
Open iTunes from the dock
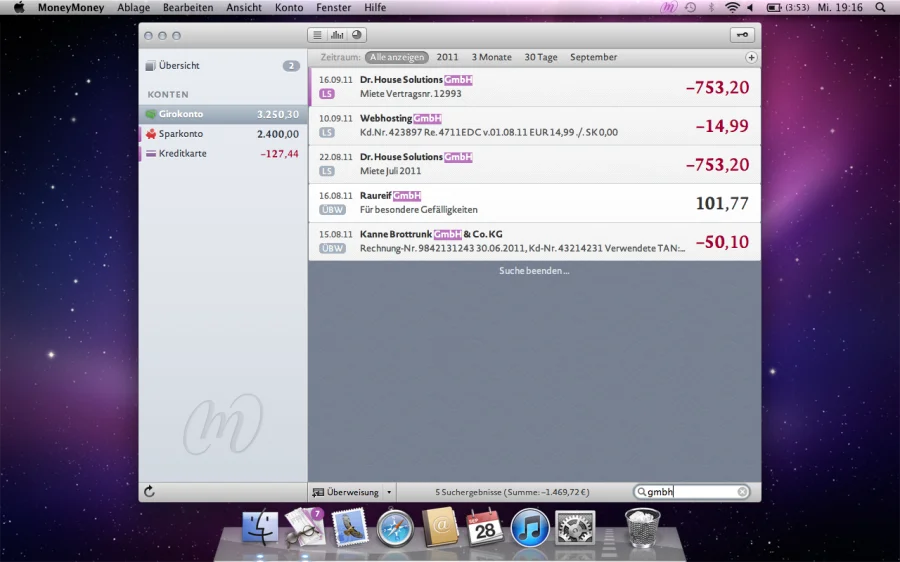point(530,527)
